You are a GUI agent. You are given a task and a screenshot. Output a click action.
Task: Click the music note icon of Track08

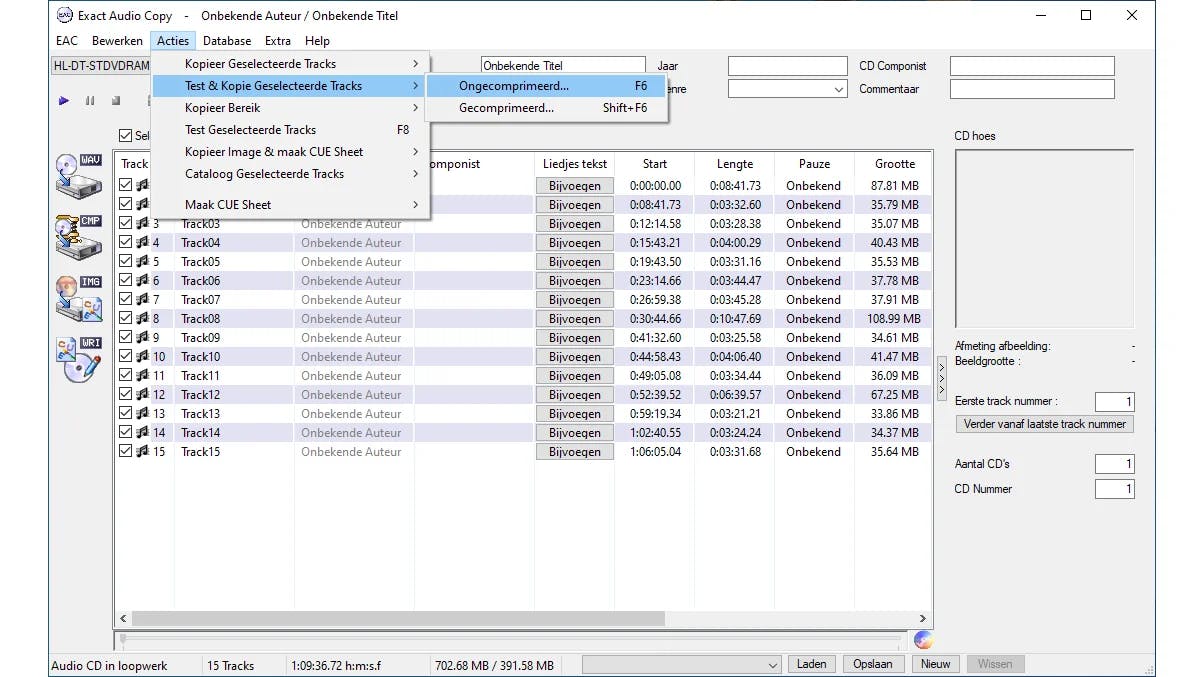(142, 318)
